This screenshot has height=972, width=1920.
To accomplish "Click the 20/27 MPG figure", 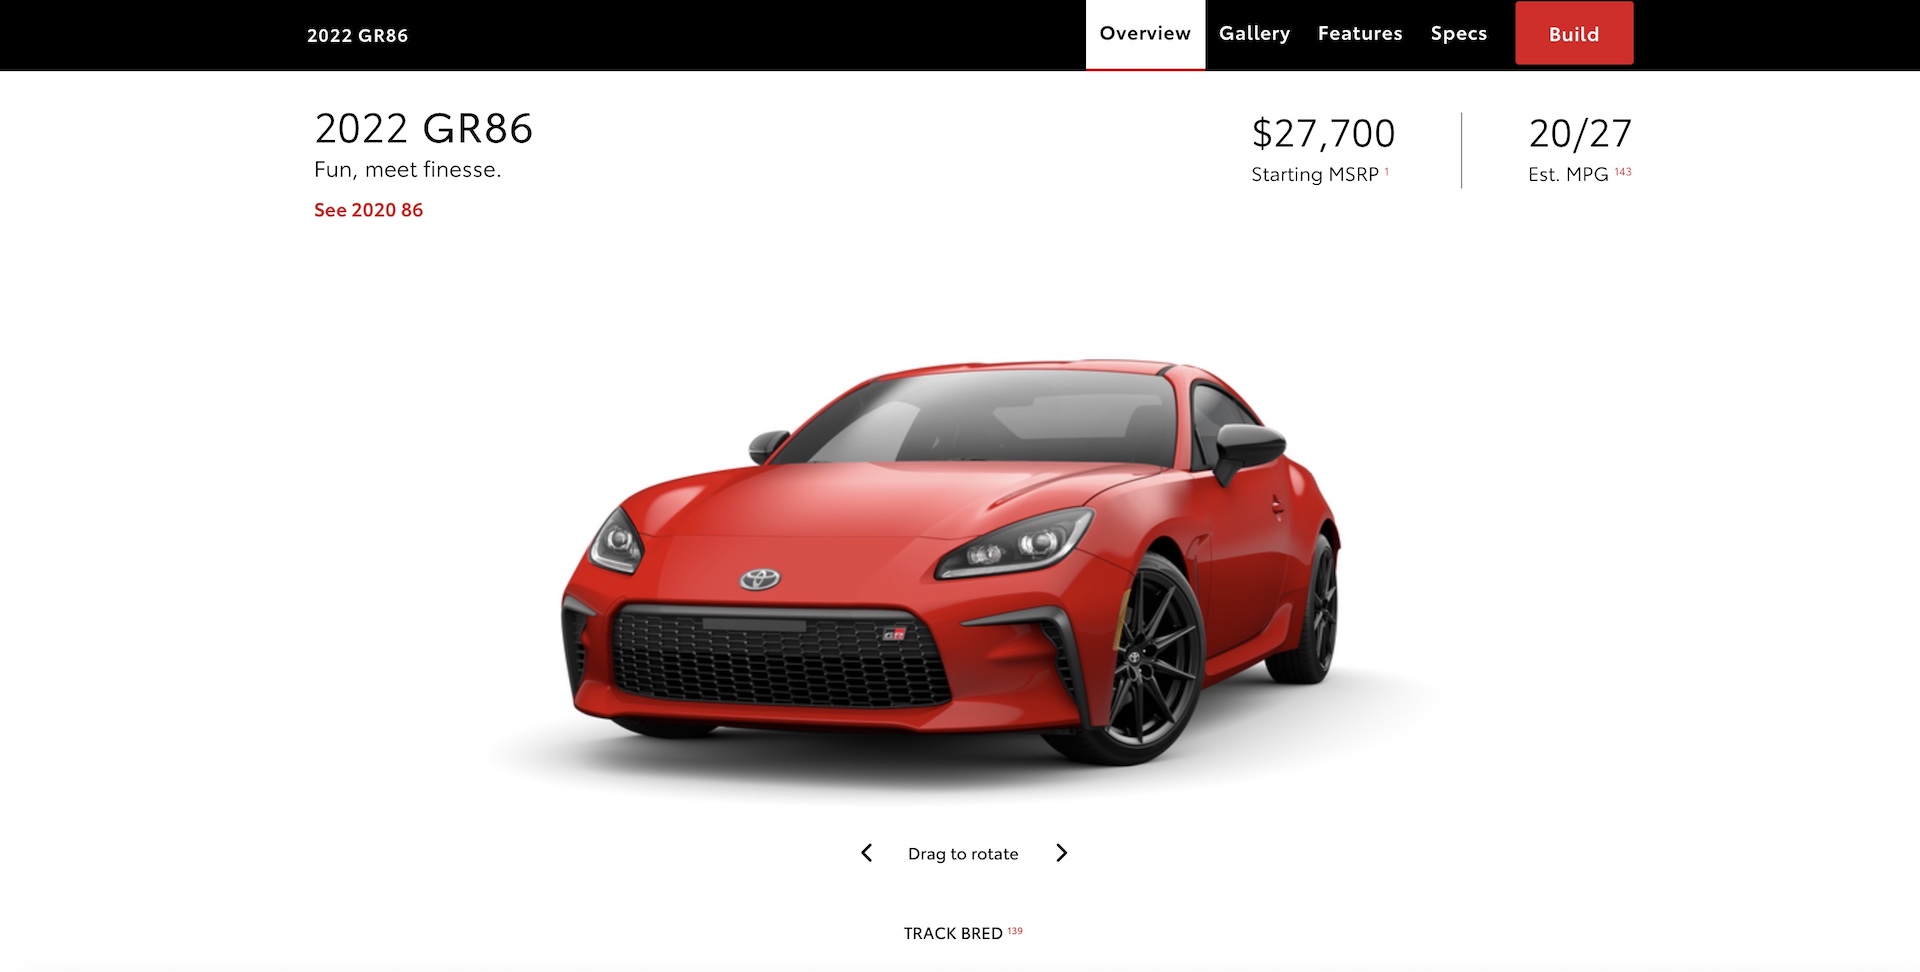I will pos(1580,133).
